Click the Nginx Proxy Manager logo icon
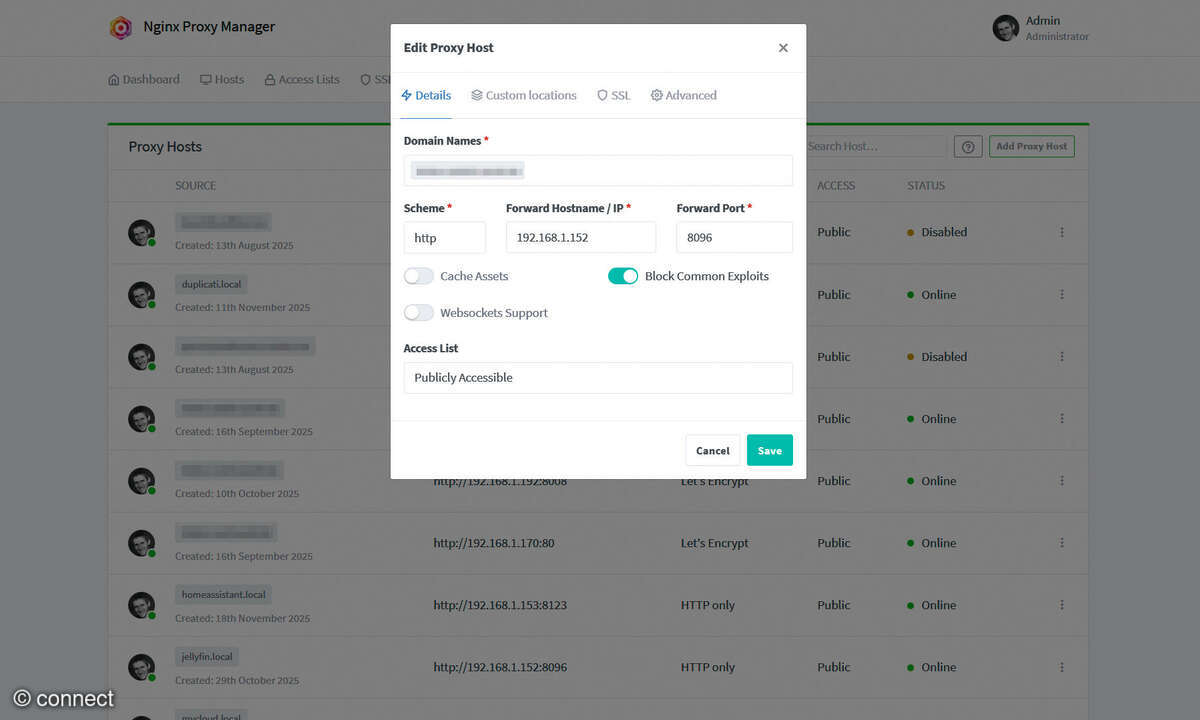Image resolution: width=1200 pixels, height=720 pixels. click(x=120, y=27)
